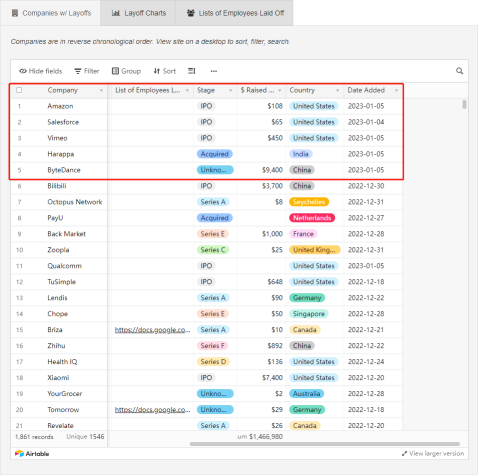478x475 pixels.
Task: Open Briza's Google Docs employee list link
Action: [152, 330]
